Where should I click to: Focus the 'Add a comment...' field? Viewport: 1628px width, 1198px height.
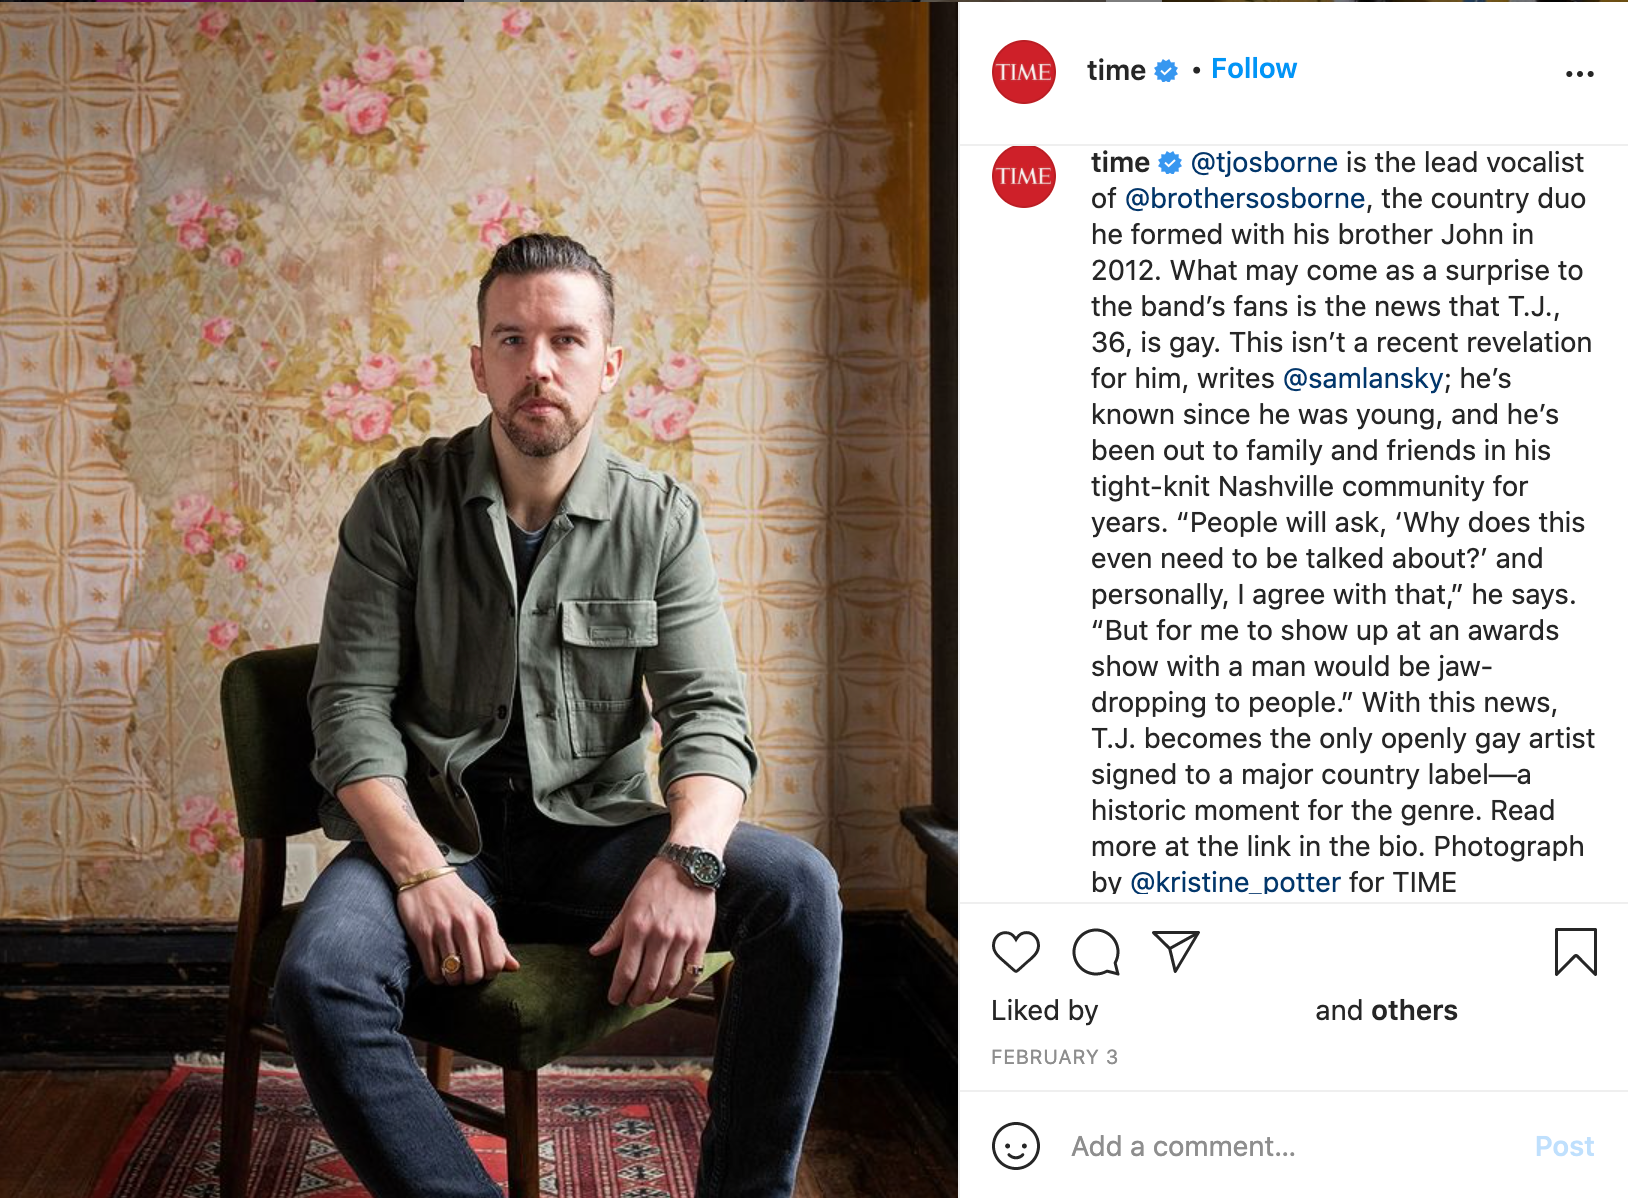(x=1292, y=1146)
